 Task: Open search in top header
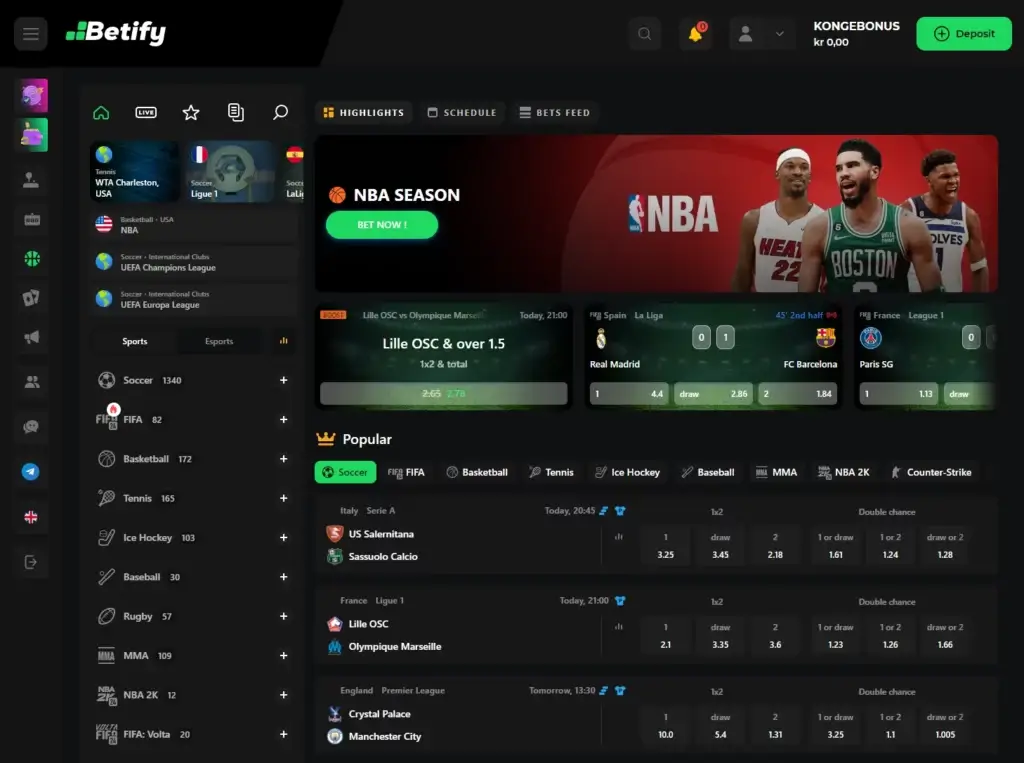(645, 34)
